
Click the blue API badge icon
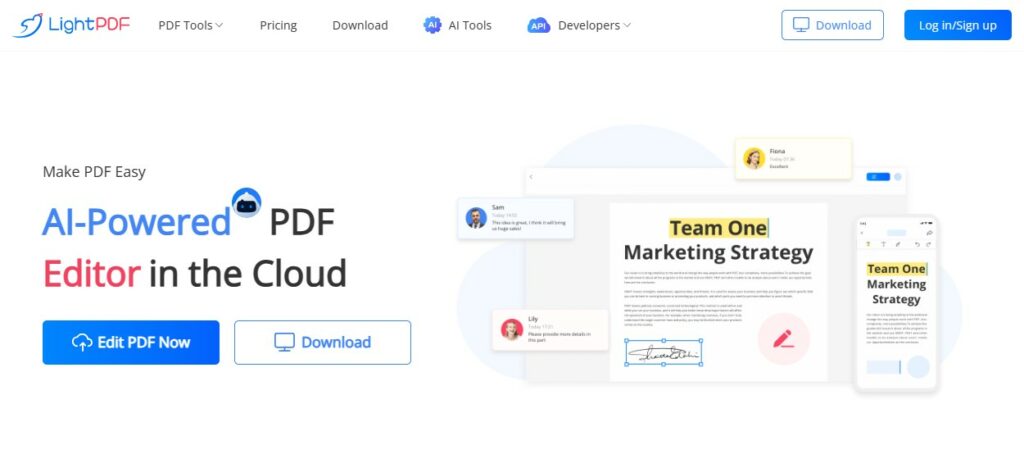(539, 25)
